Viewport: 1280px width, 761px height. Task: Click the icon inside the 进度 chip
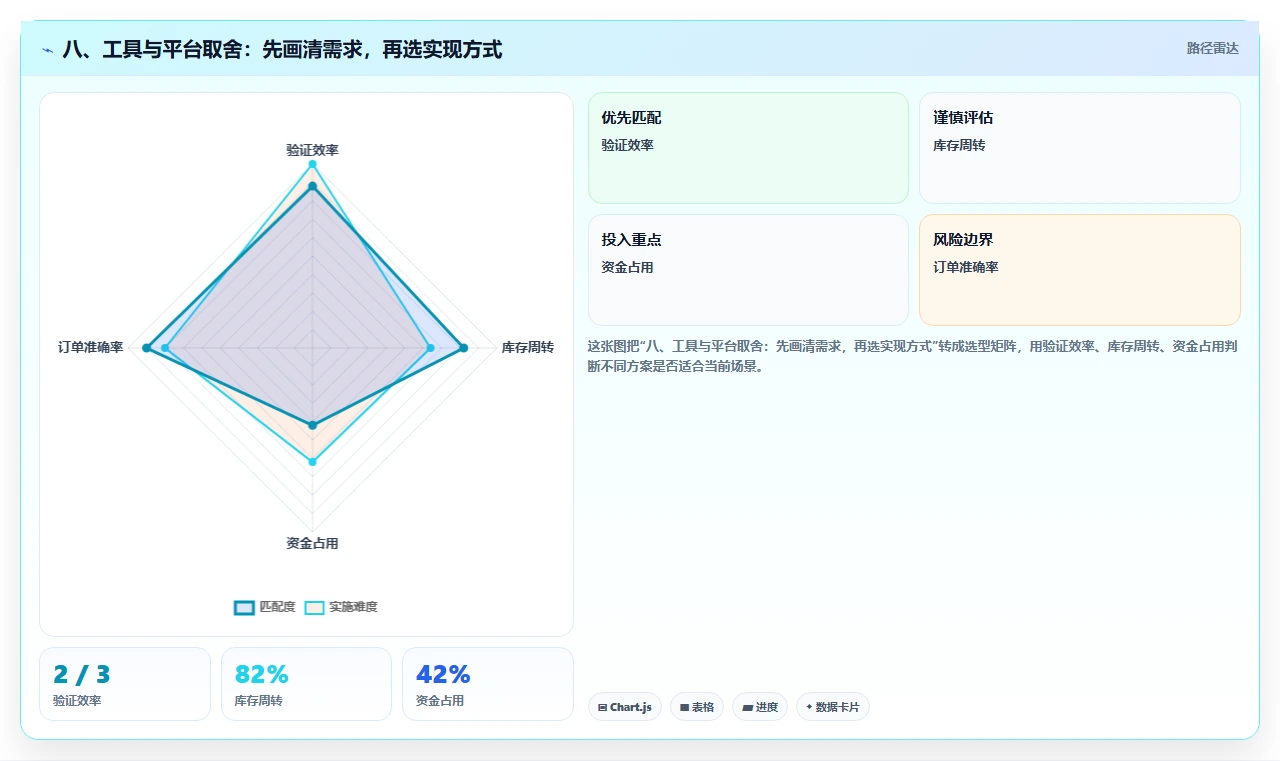click(x=747, y=708)
